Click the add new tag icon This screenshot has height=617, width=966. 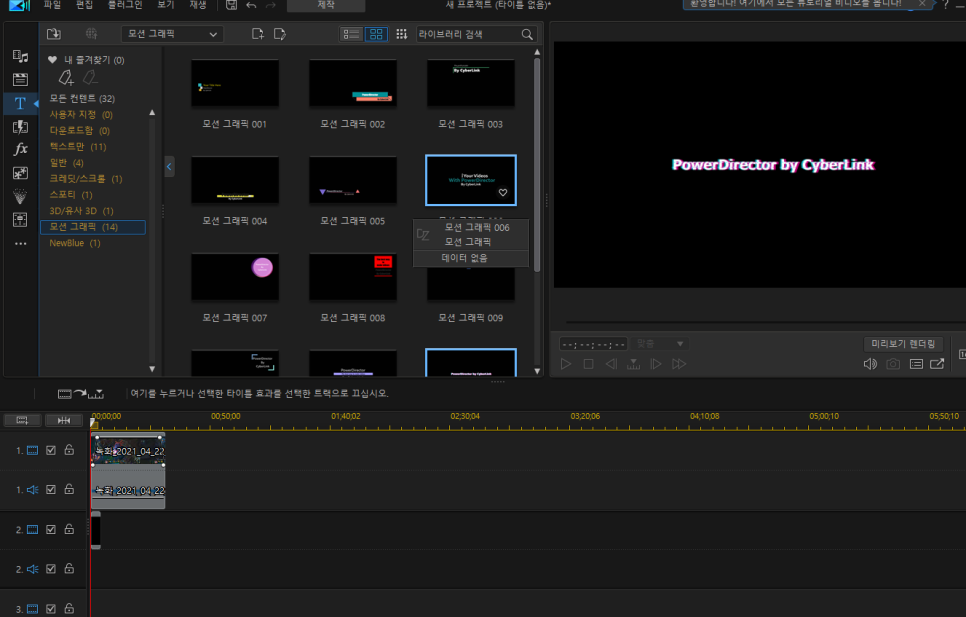click(66, 78)
